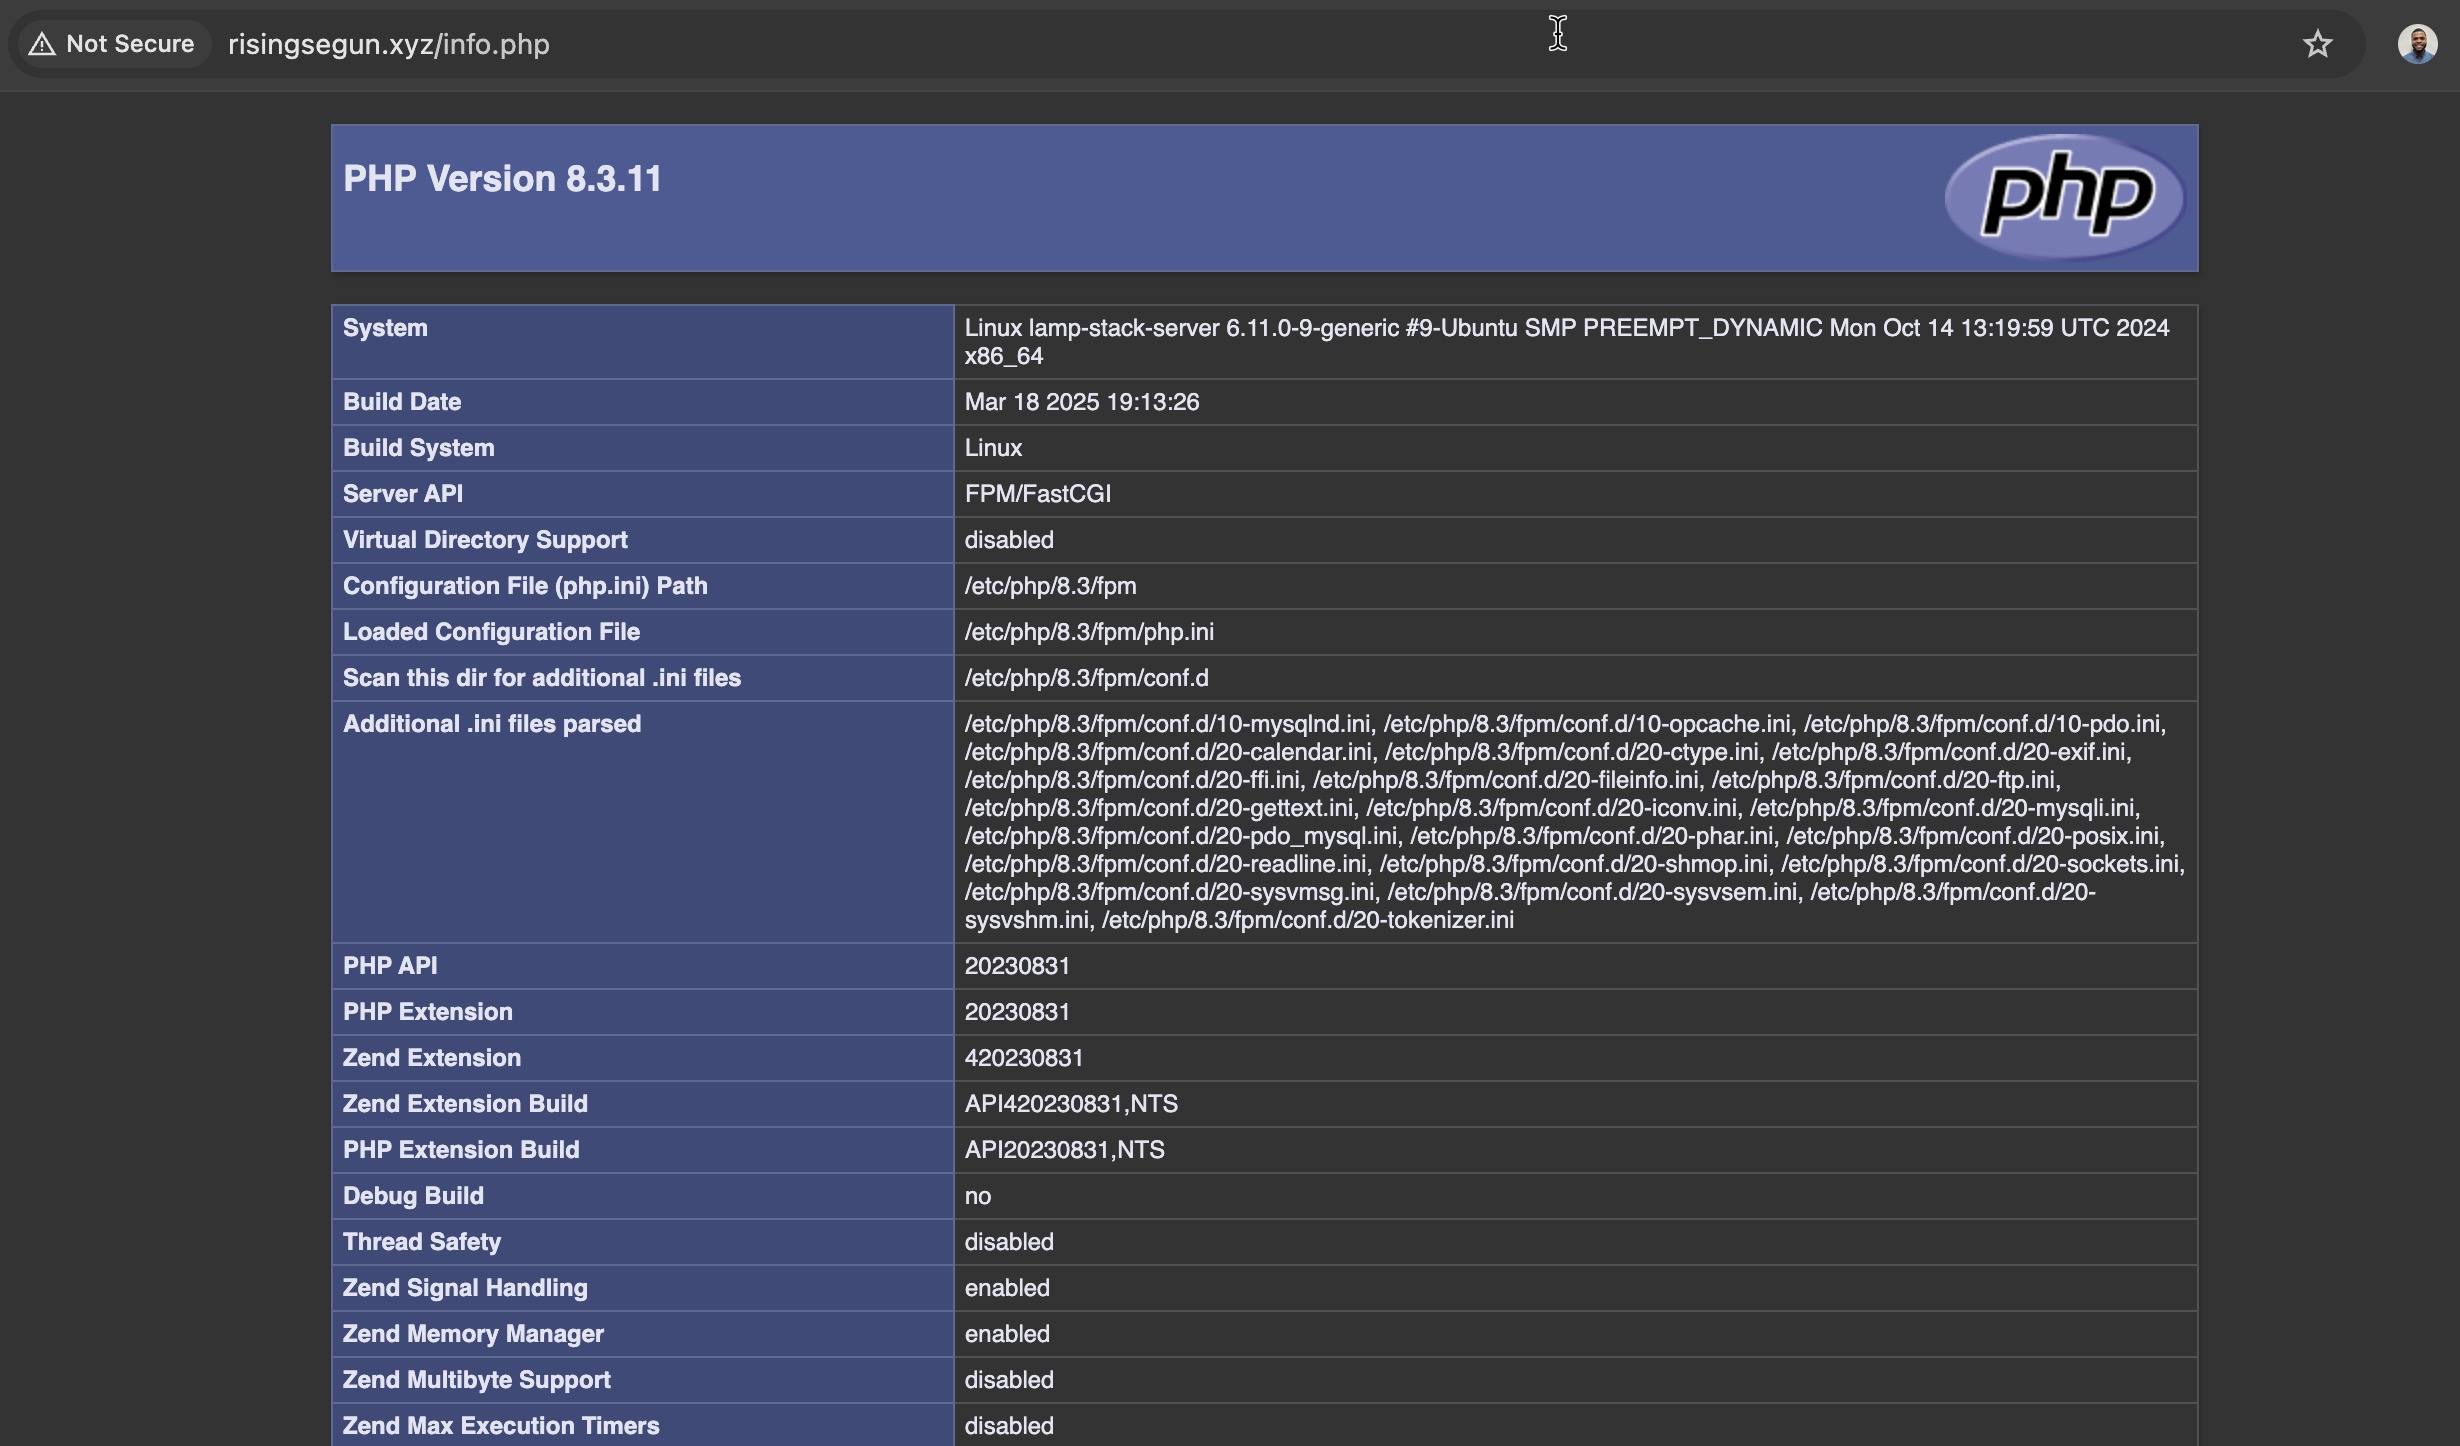The height and width of the screenshot is (1446, 2460).
Task: Click the PHP logo image
Action: [2062, 197]
